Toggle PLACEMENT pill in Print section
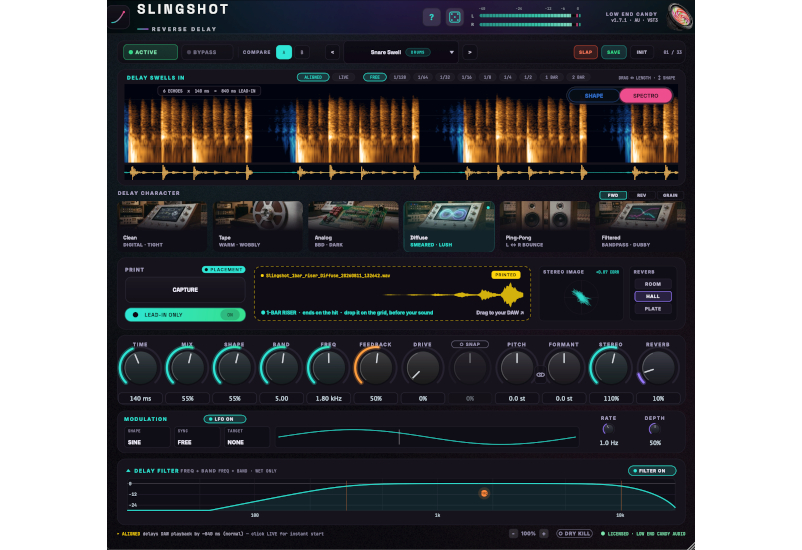The image size is (802, 550). tap(224, 270)
